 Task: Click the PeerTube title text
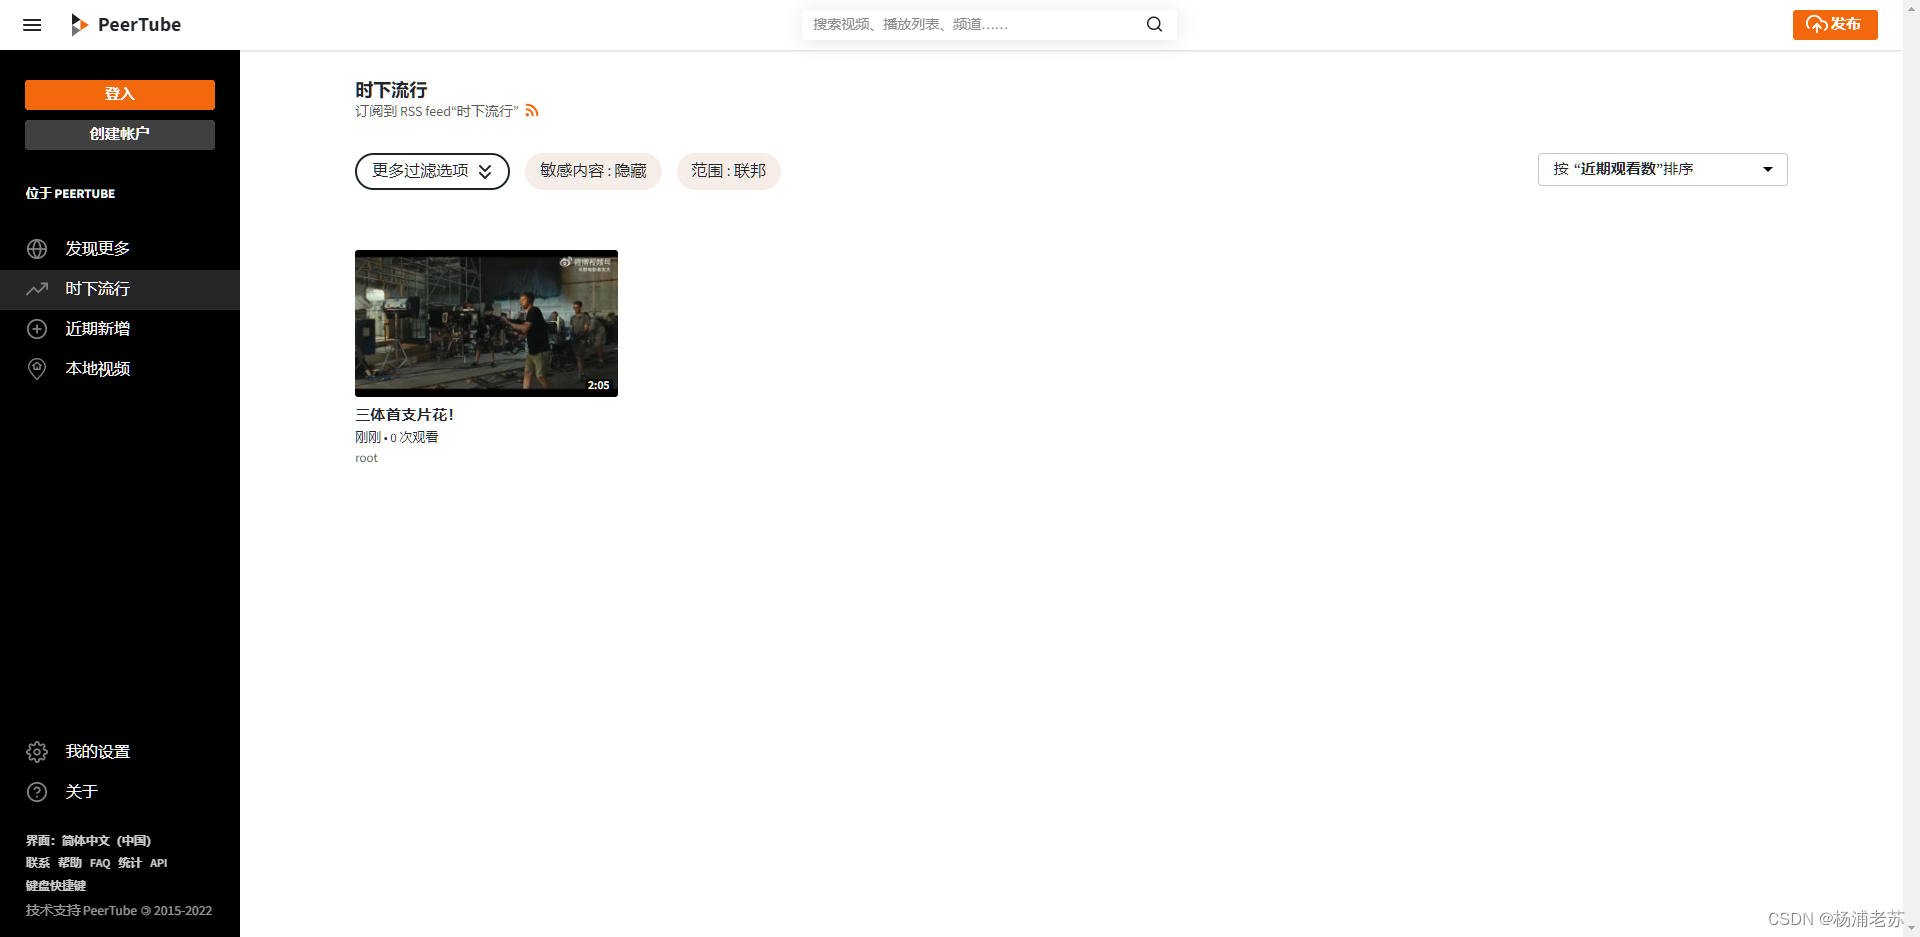pyautogui.click(x=139, y=25)
